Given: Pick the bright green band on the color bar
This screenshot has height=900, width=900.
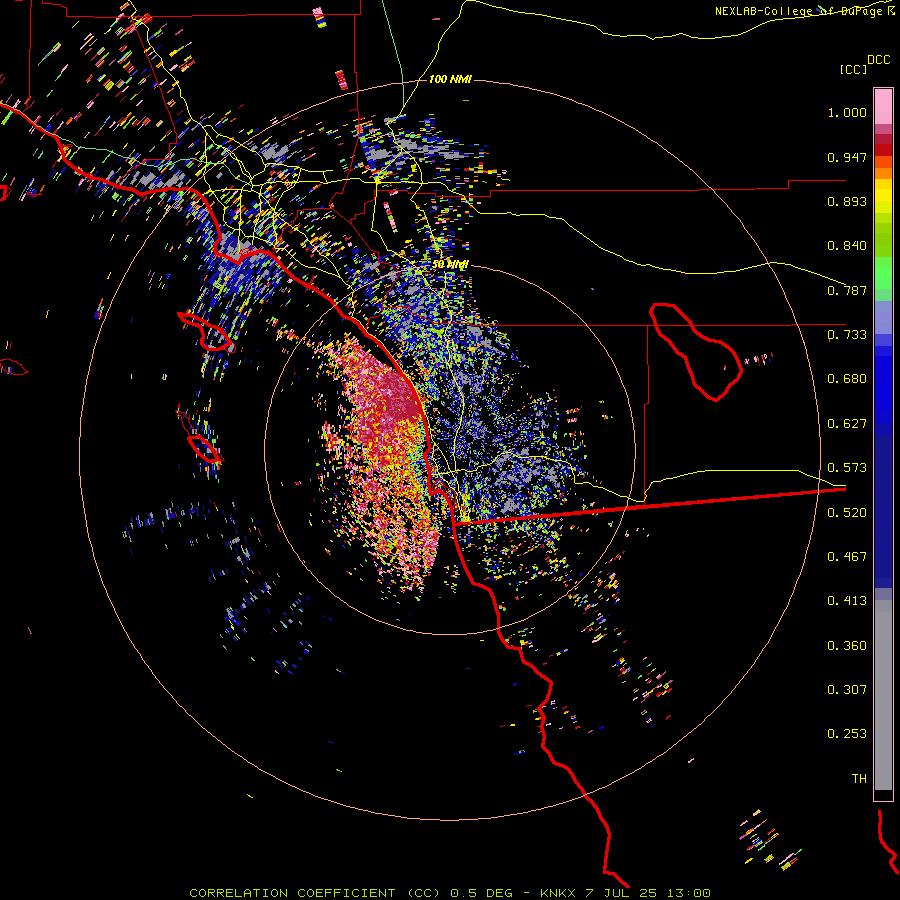Looking at the screenshot, I should click(x=883, y=273).
